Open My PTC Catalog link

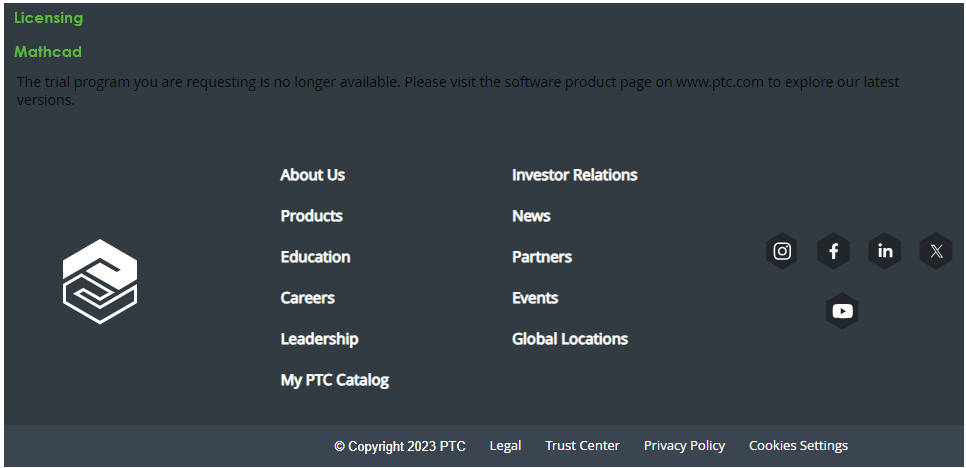[334, 380]
